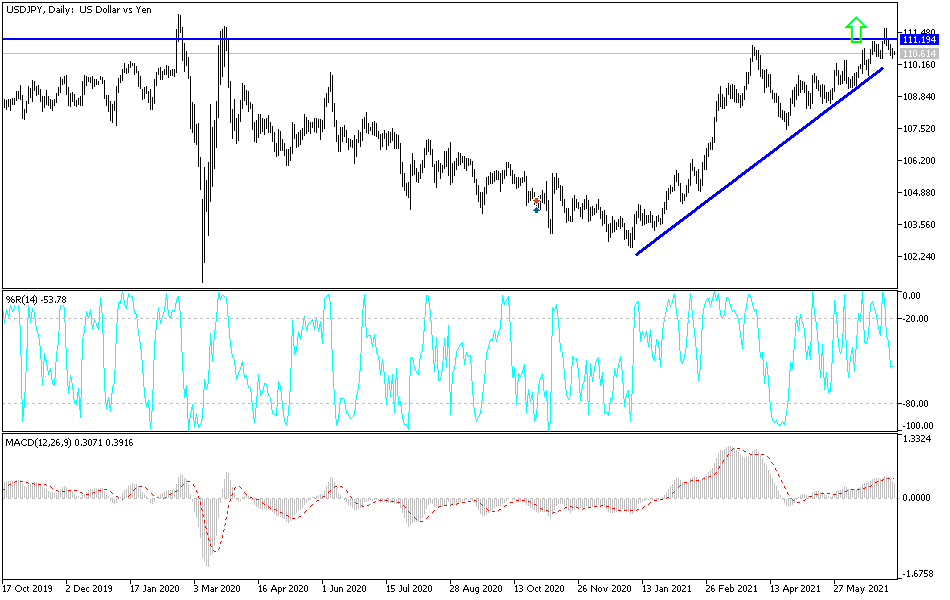Image resolution: width=950 pixels, height=600 pixels.
Task: Click the dashed -20.0 overbought level line
Action: tap(300, 320)
